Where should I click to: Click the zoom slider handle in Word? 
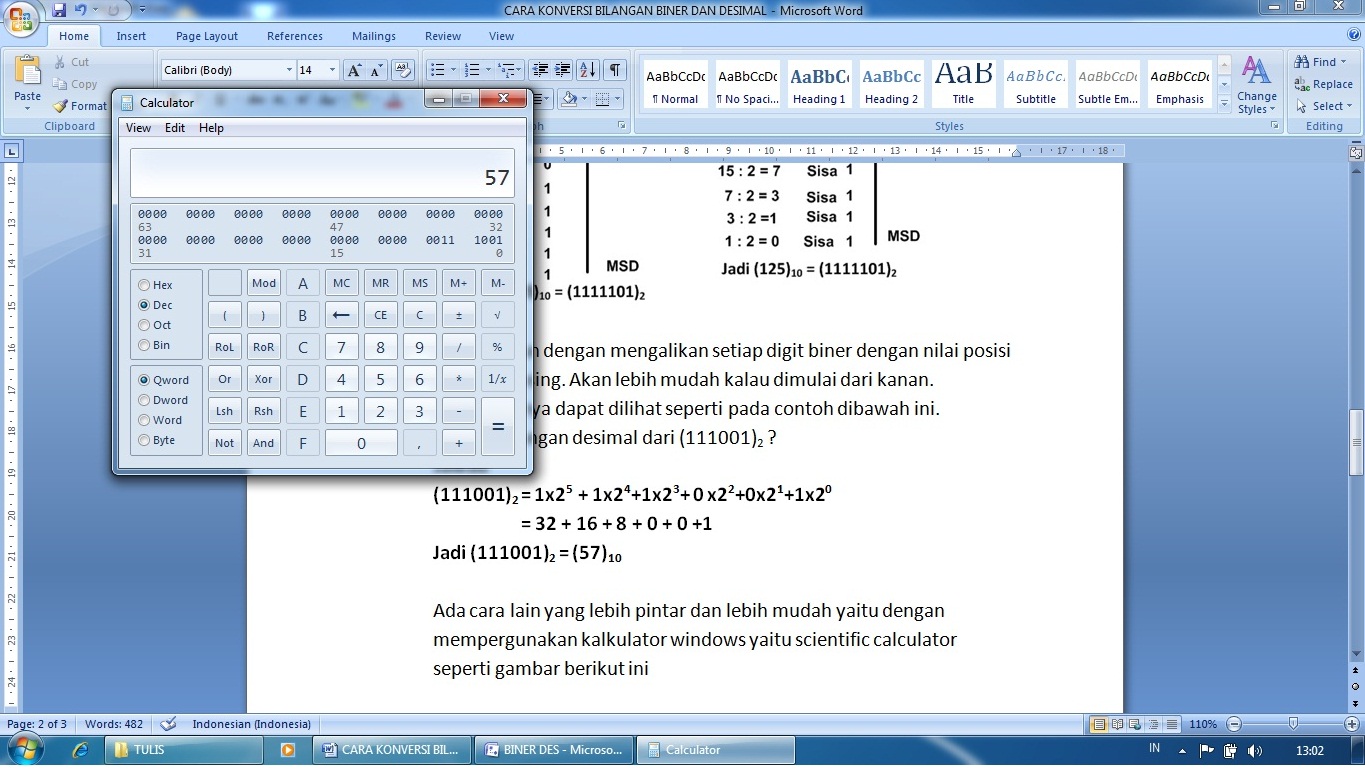(1293, 724)
